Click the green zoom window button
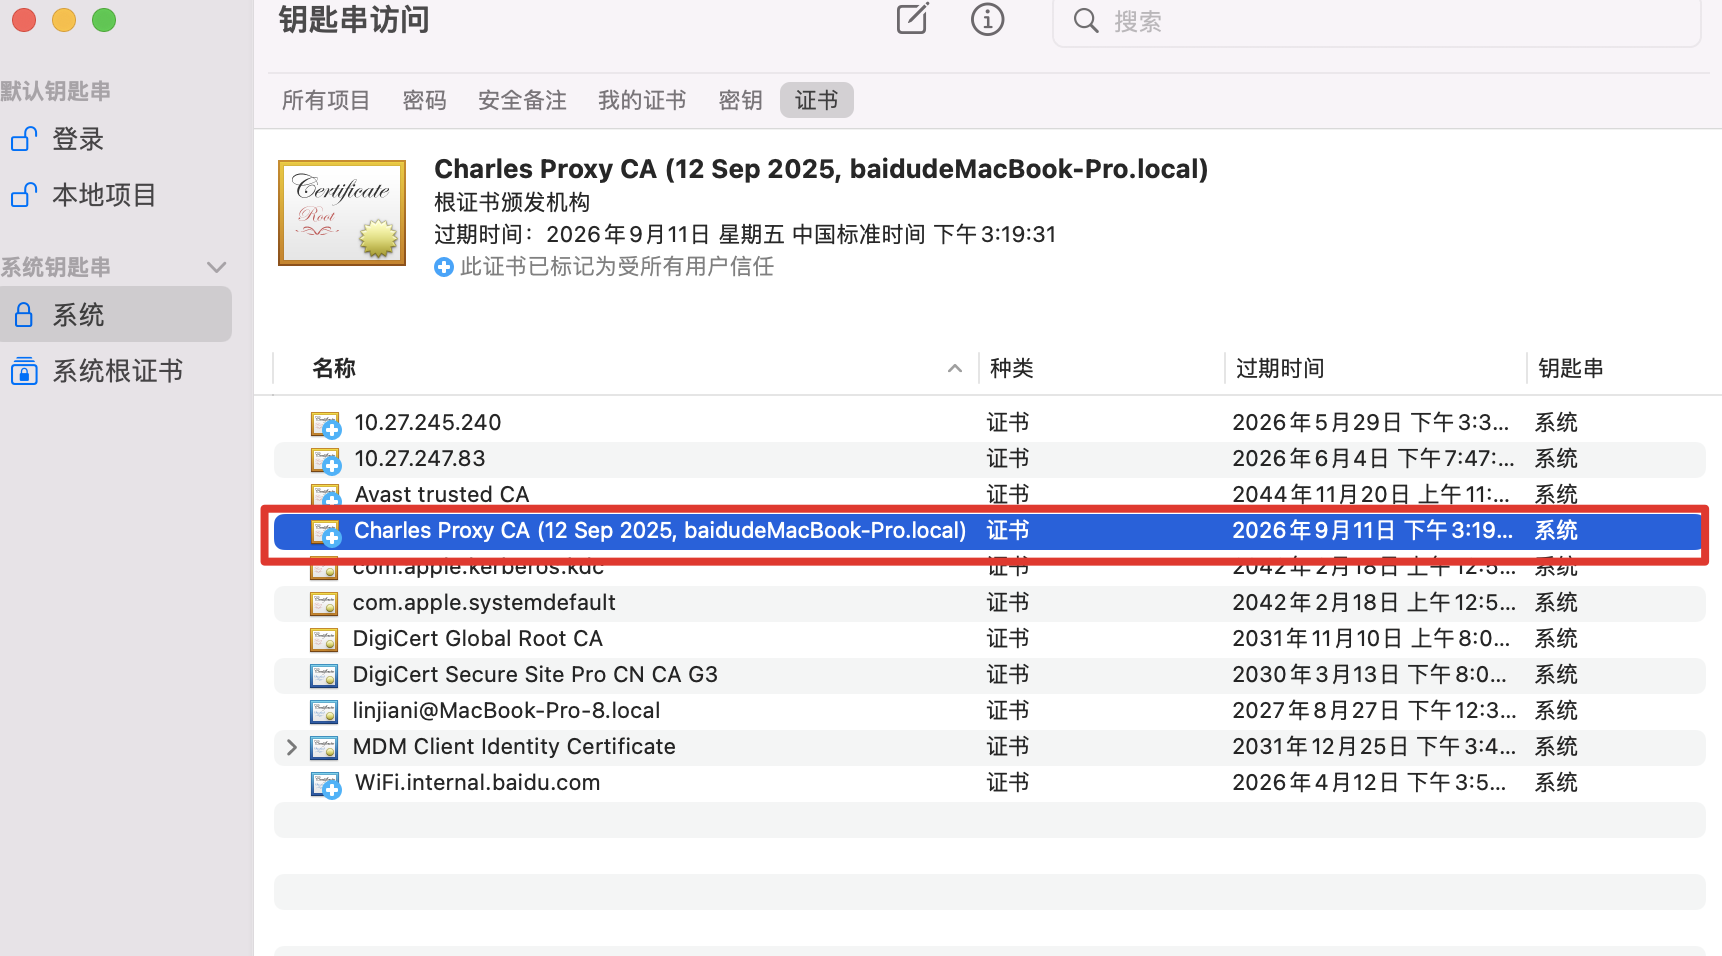This screenshot has height=956, width=1722. click(x=104, y=20)
